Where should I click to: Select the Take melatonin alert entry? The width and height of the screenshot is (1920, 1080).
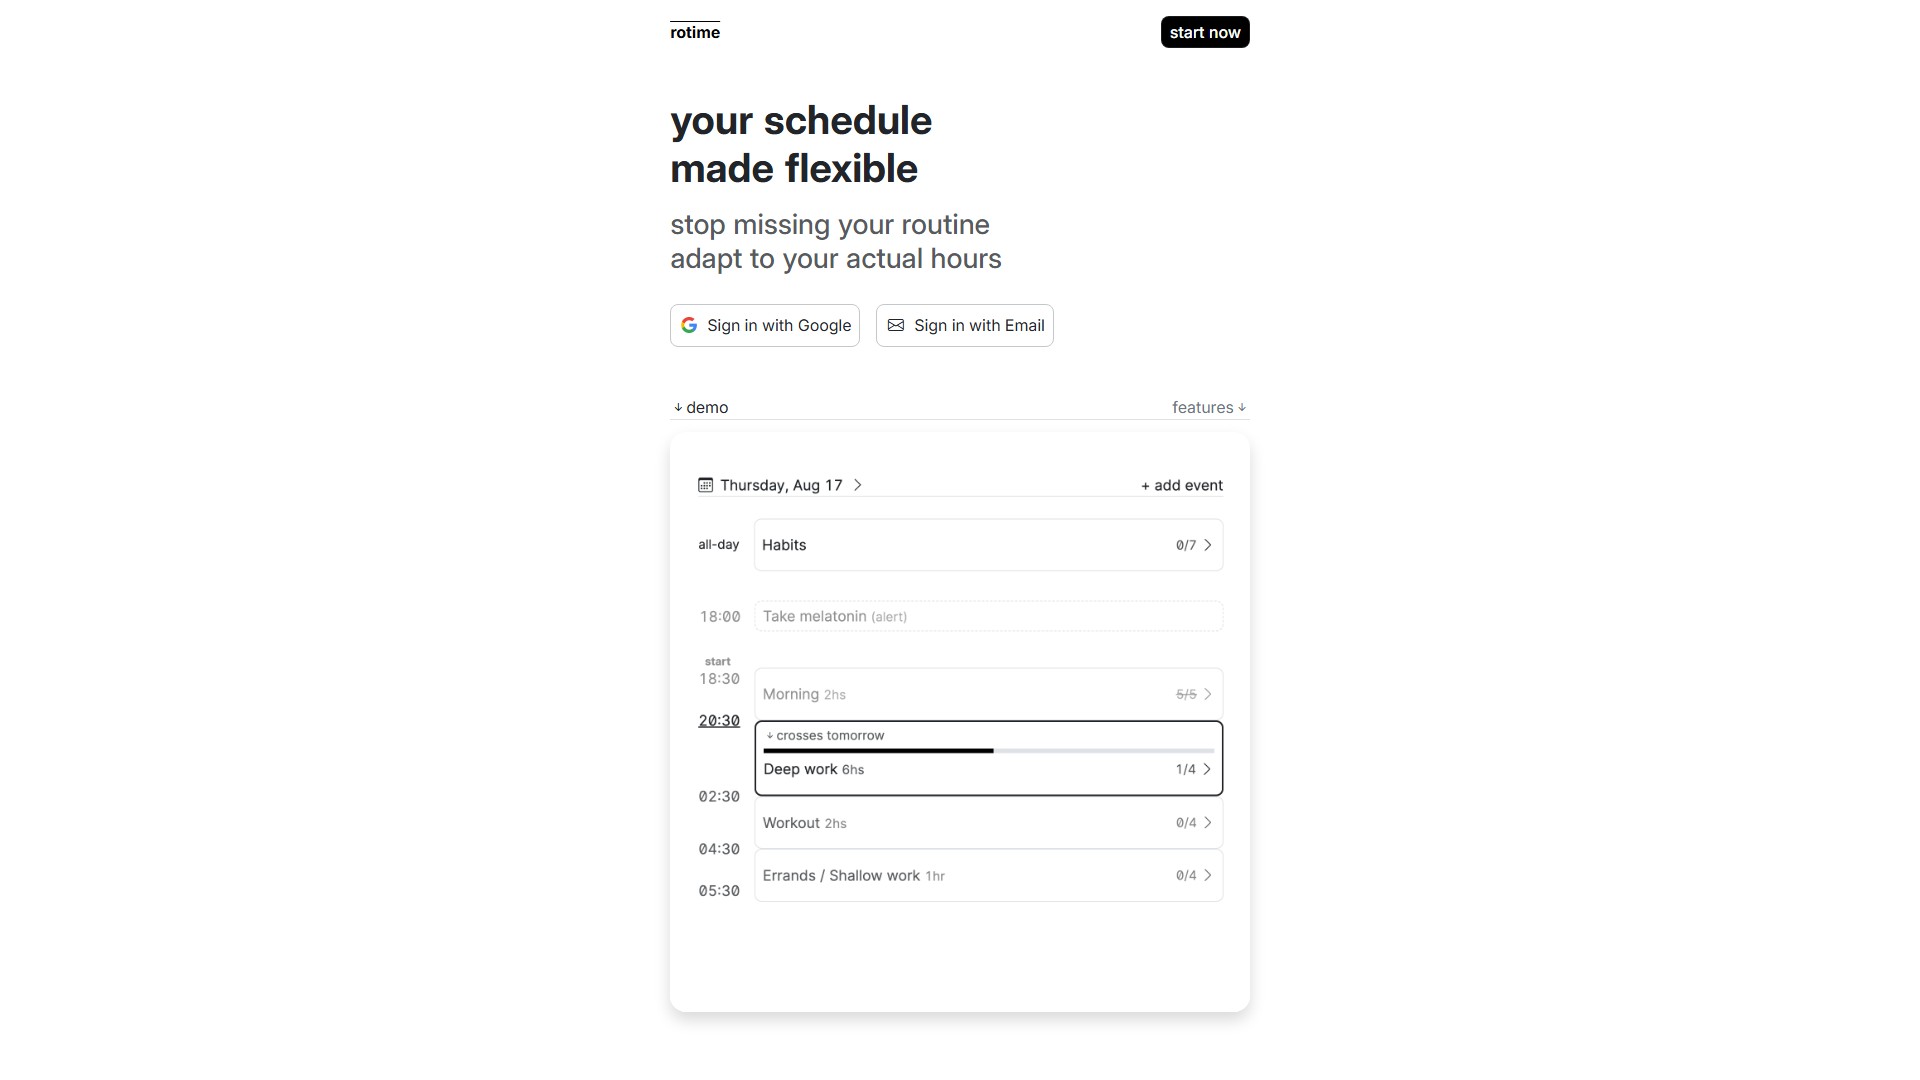tap(988, 616)
